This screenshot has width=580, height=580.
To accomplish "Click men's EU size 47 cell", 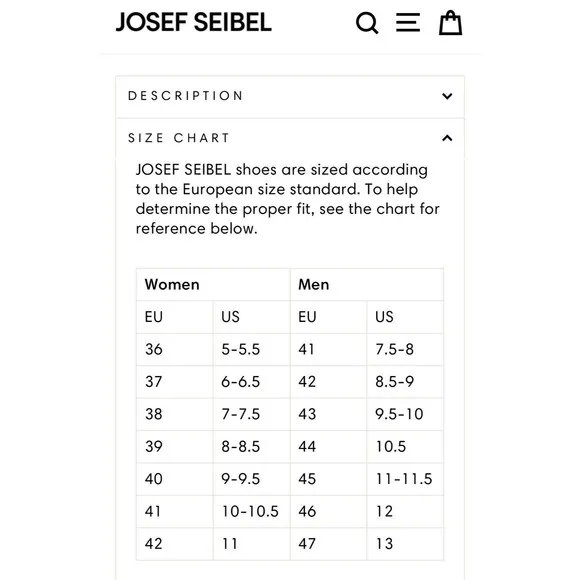I will [x=328, y=544].
